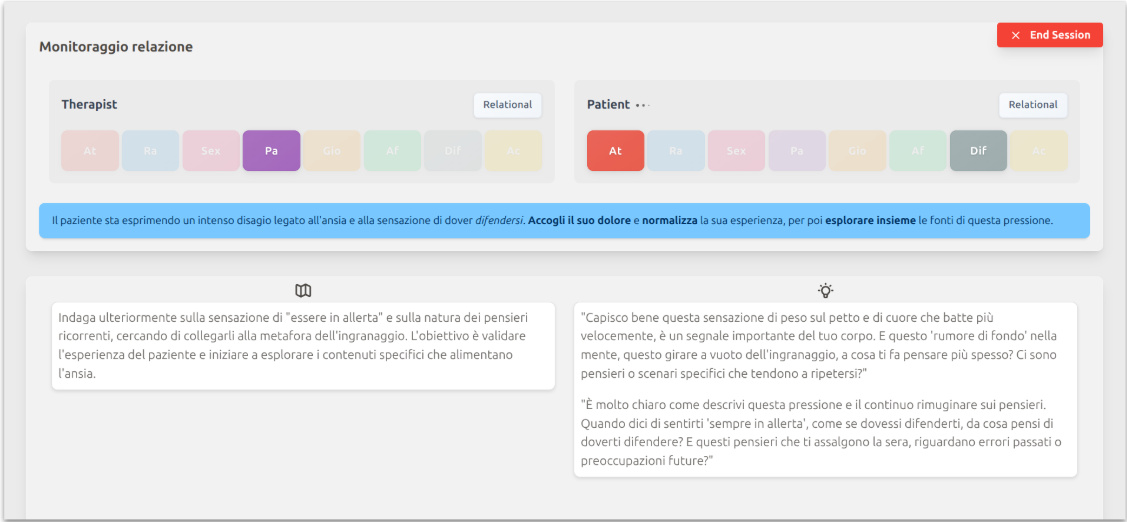This screenshot has height=522, width=1127.
Task: Enable the Therapist Gio chip
Action: 332,151
